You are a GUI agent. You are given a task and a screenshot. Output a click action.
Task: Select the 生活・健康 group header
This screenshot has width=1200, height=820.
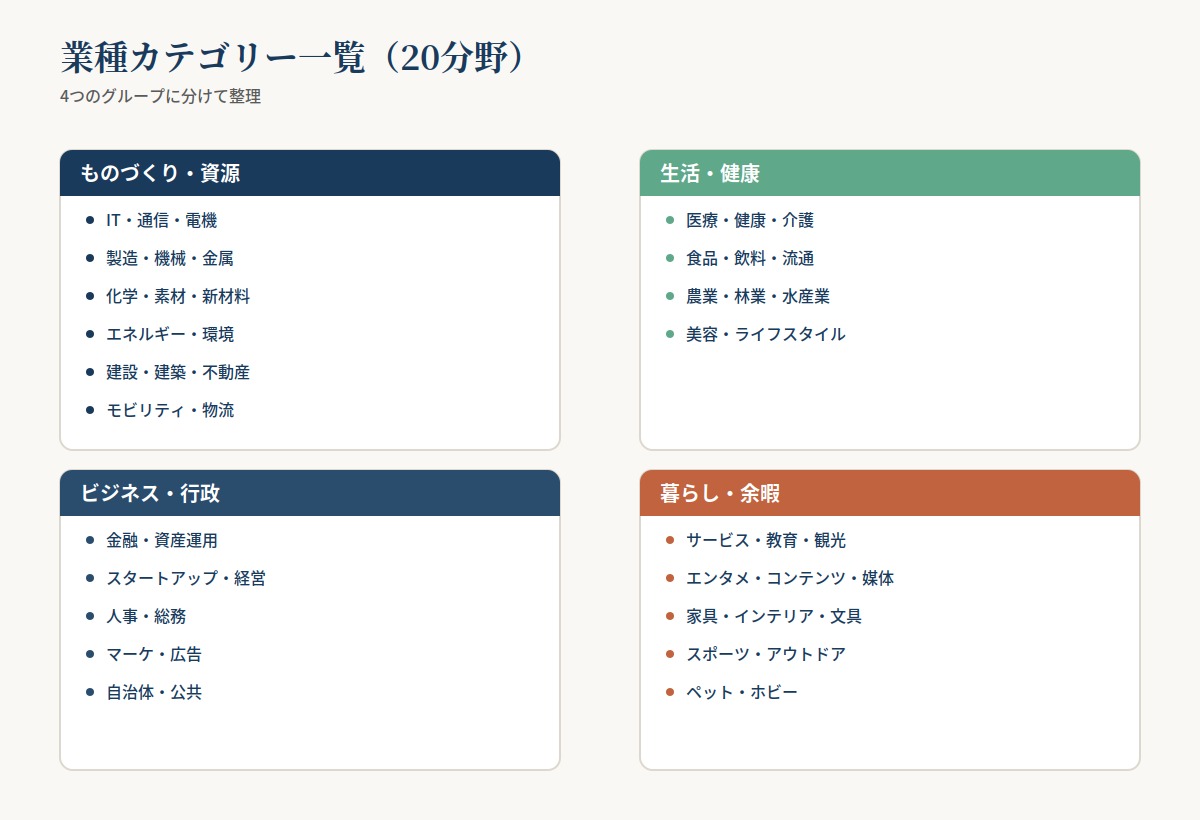890,173
